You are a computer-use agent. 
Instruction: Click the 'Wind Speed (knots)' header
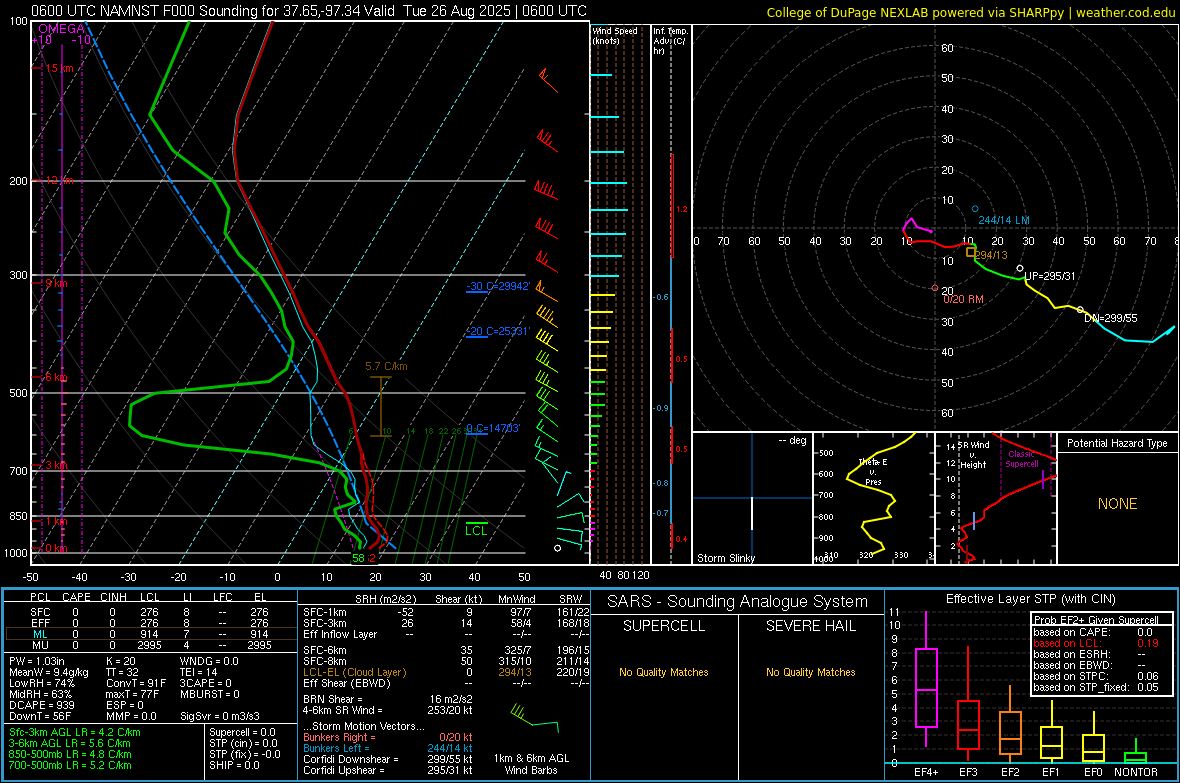coord(615,35)
